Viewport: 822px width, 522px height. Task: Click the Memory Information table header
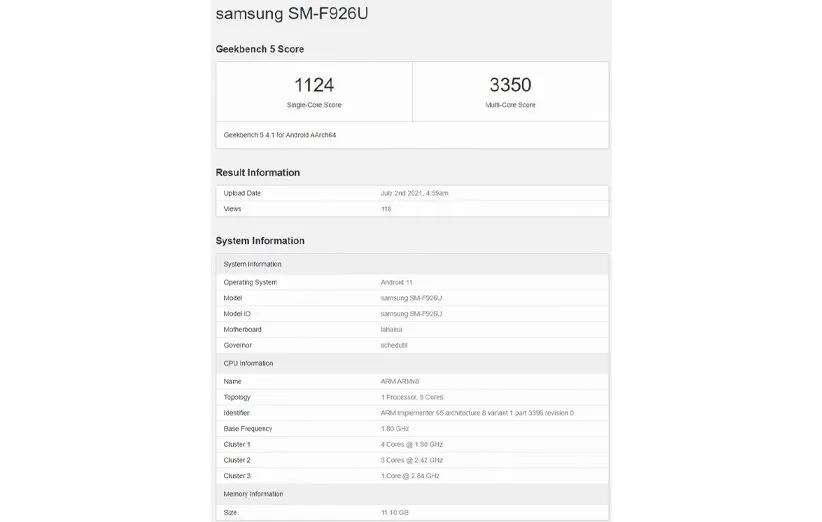point(253,494)
